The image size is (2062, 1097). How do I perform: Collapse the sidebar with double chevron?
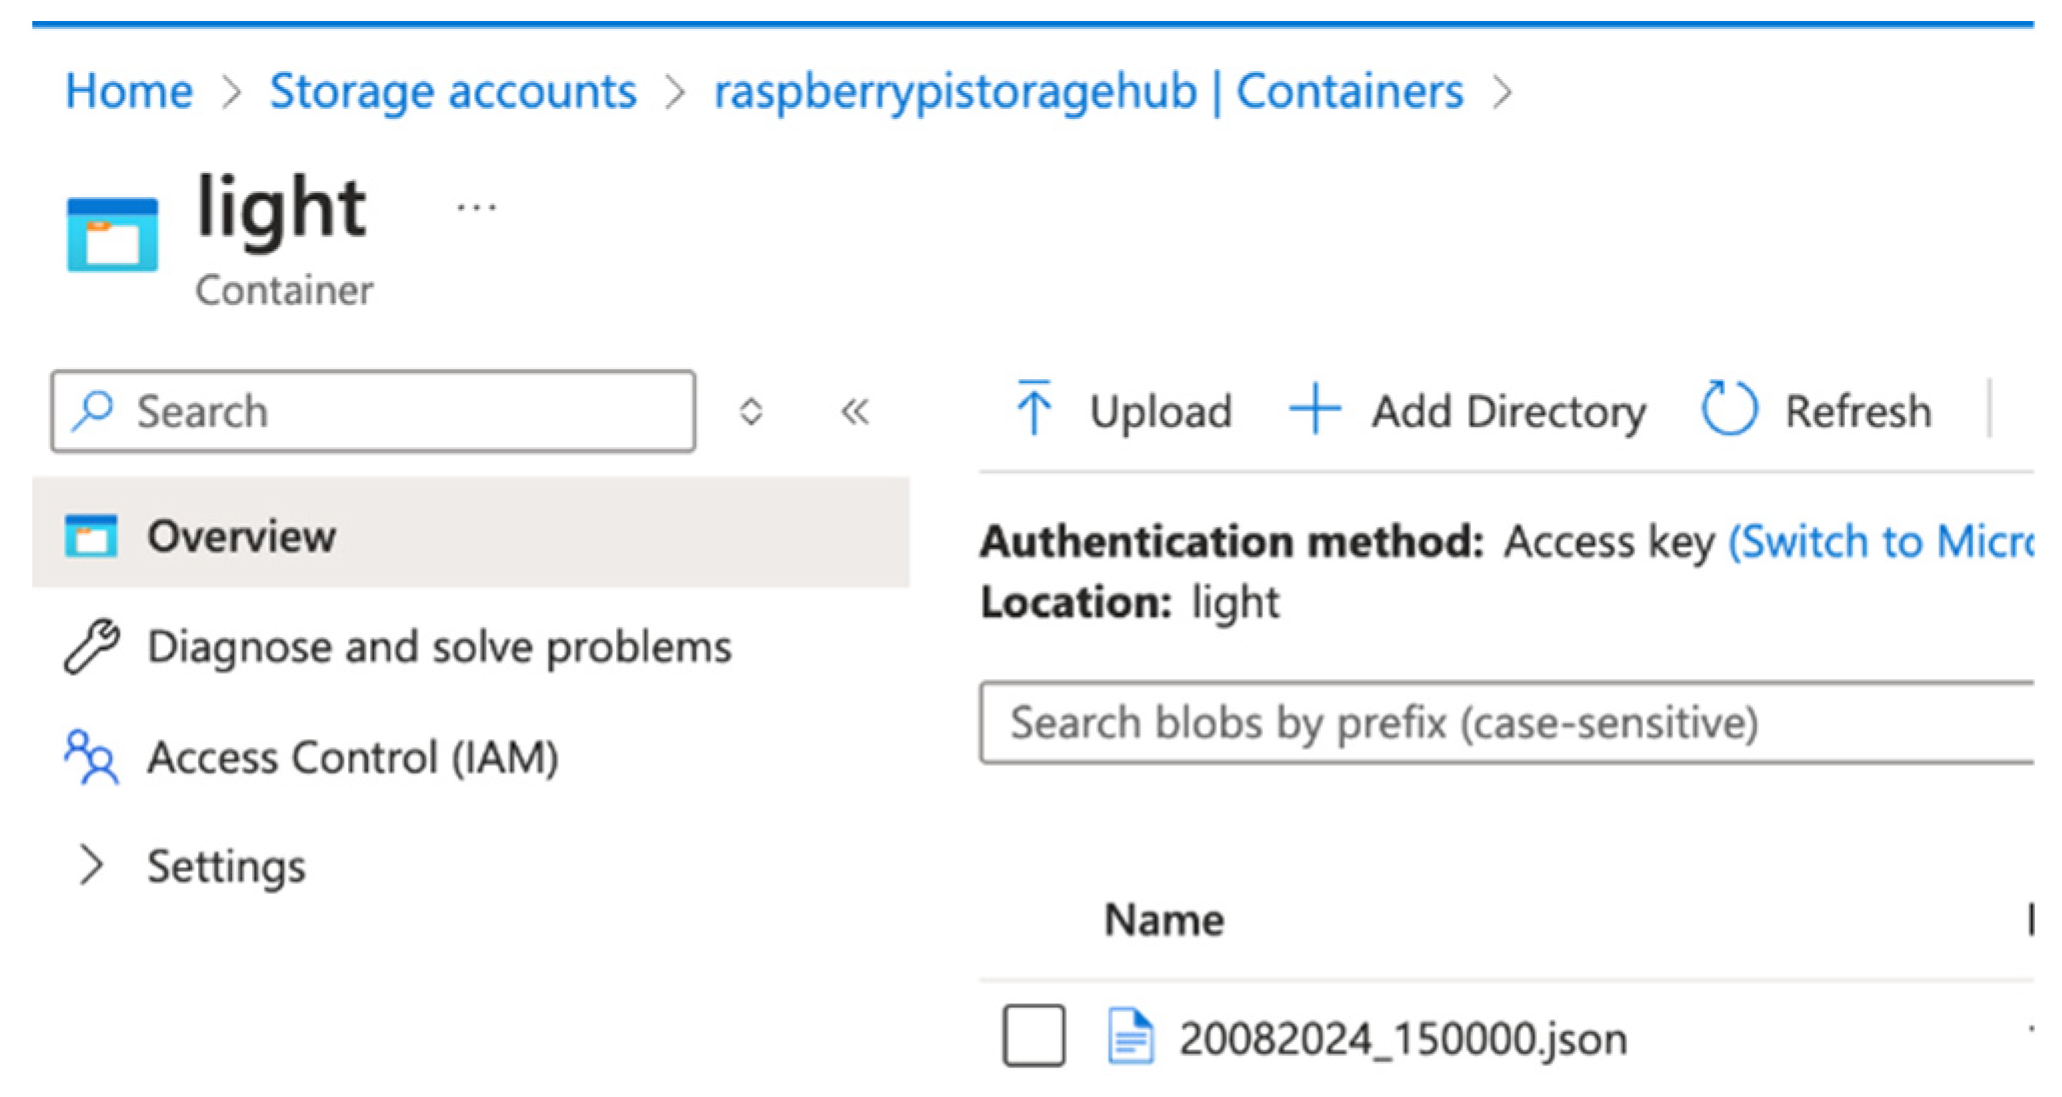click(855, 411)
